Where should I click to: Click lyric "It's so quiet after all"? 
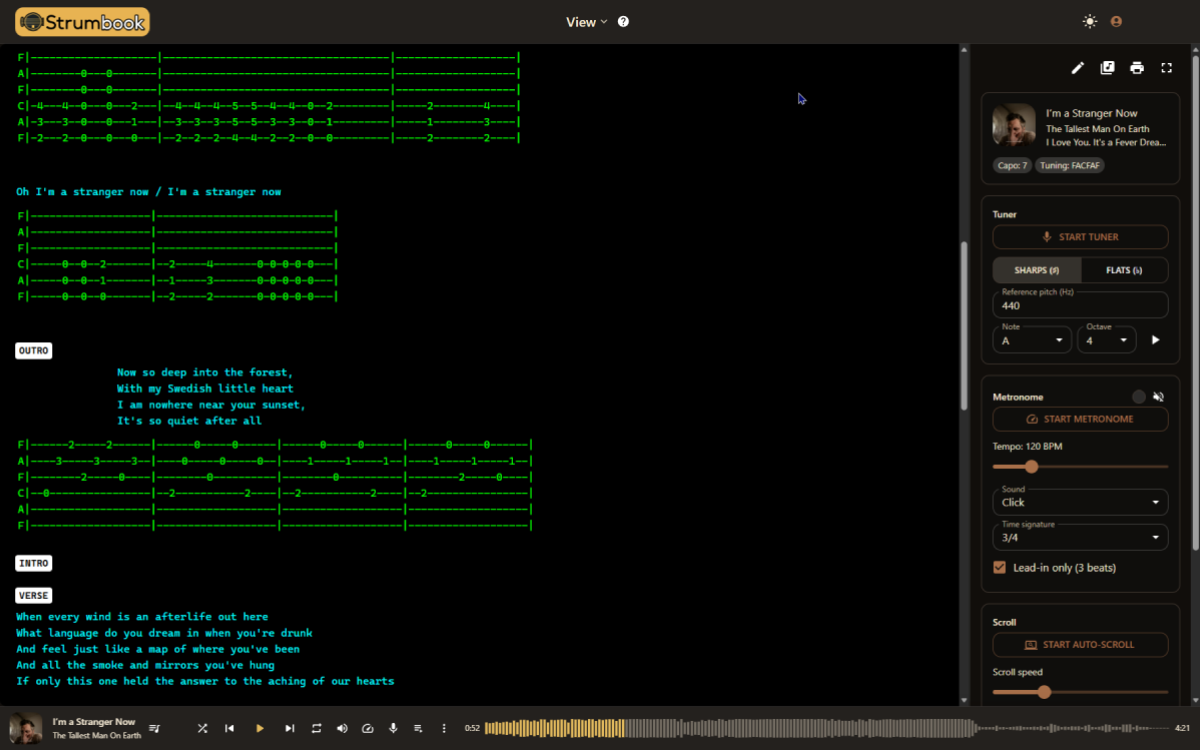pyautogui.click(x=189, y=421)
